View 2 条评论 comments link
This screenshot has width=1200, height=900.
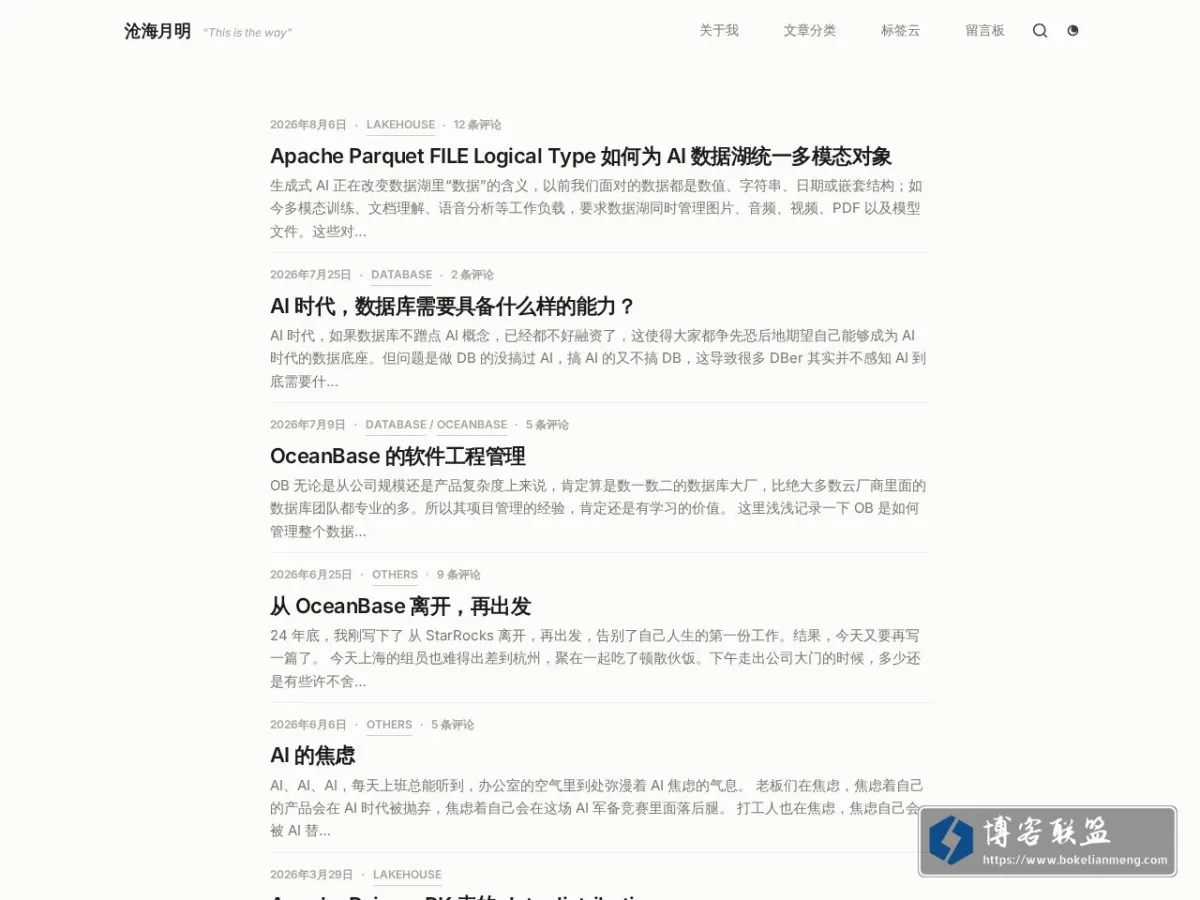click(472, 275)
